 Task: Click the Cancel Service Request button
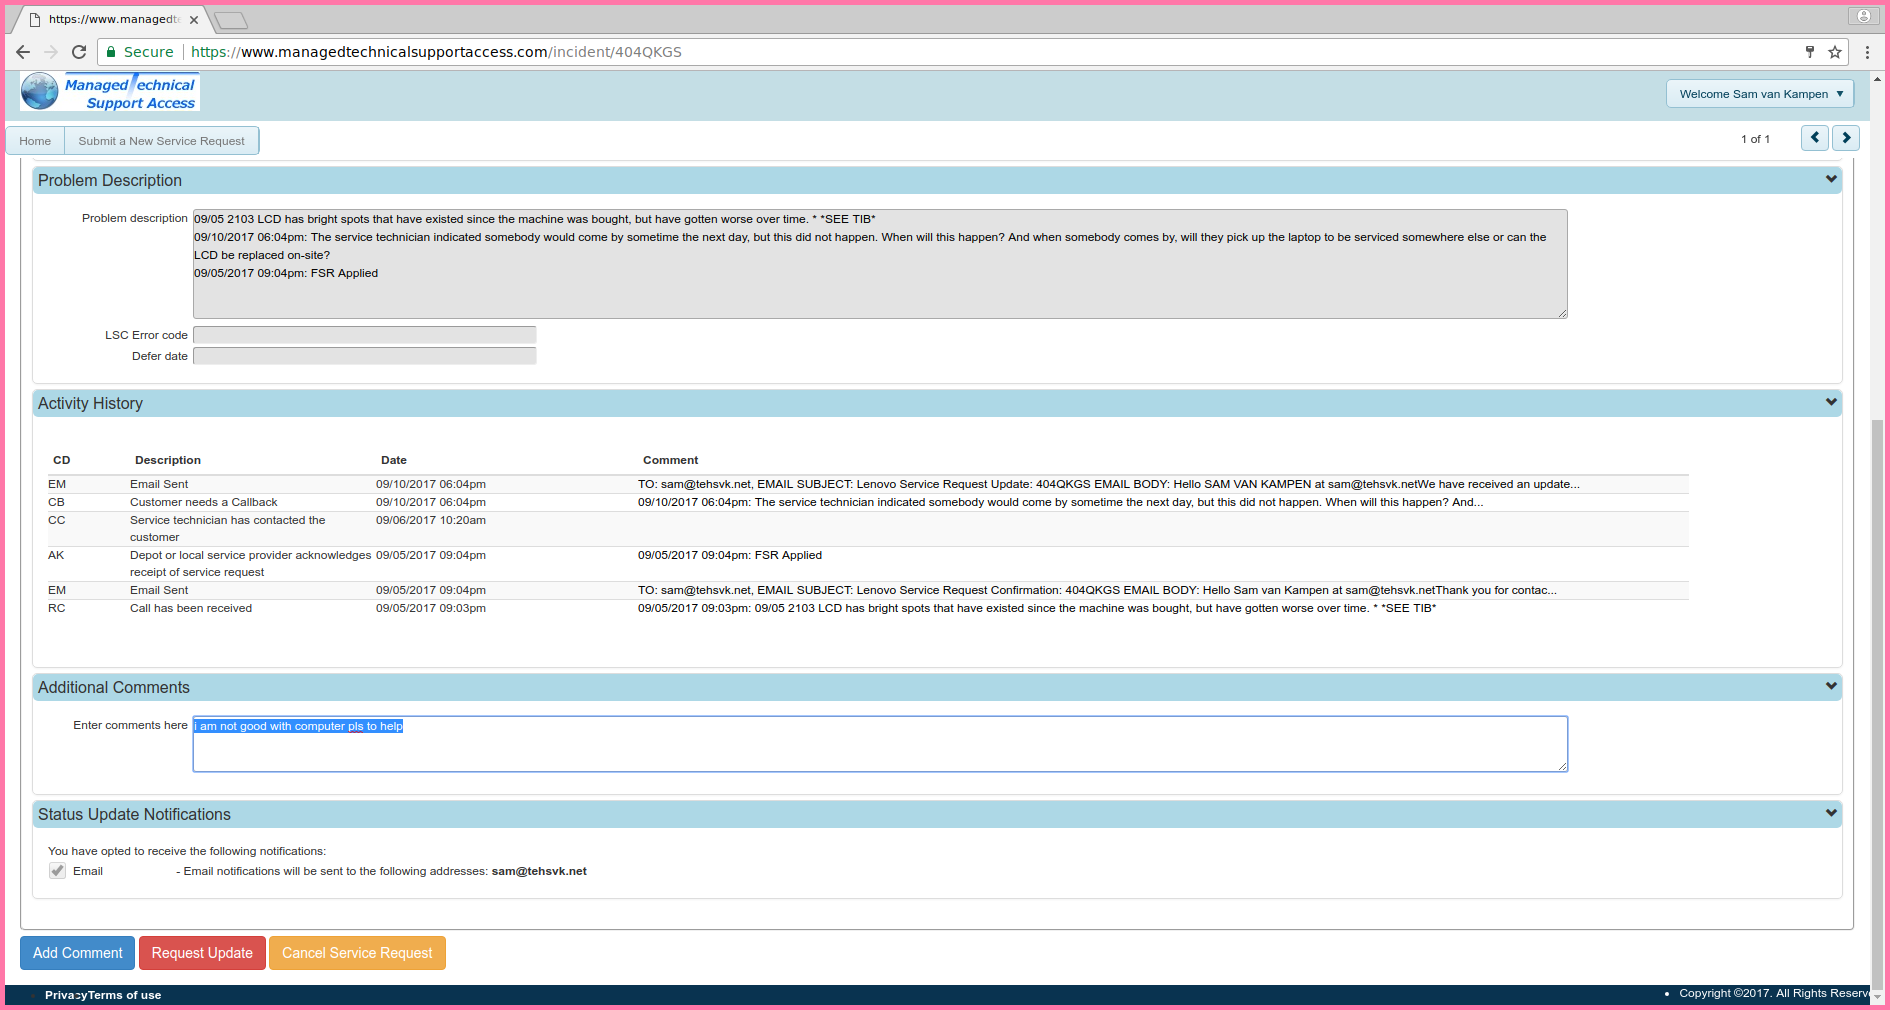tap(357, 953)
